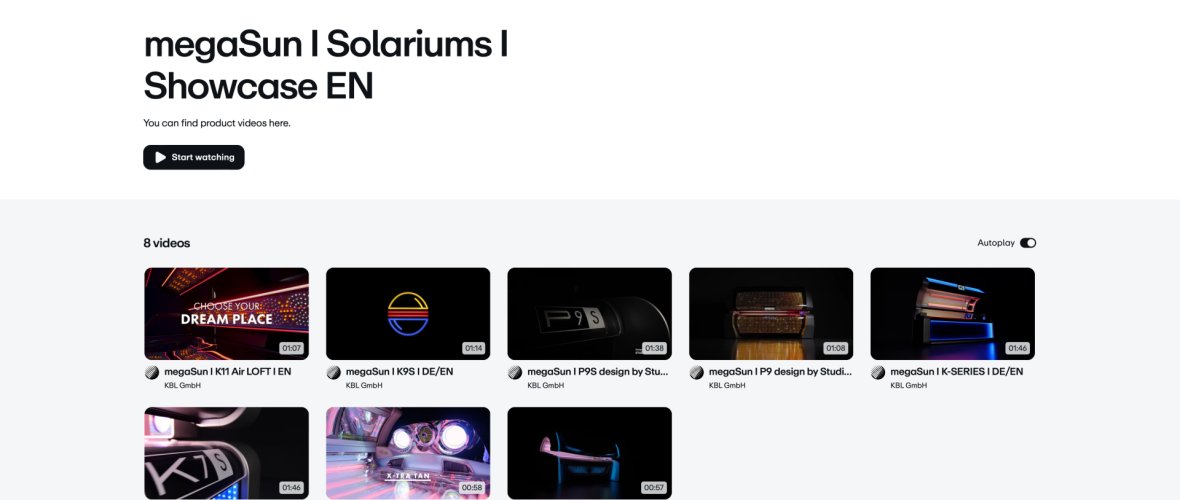Open the K9S colorful logo video thumbnail

point(408,313)
